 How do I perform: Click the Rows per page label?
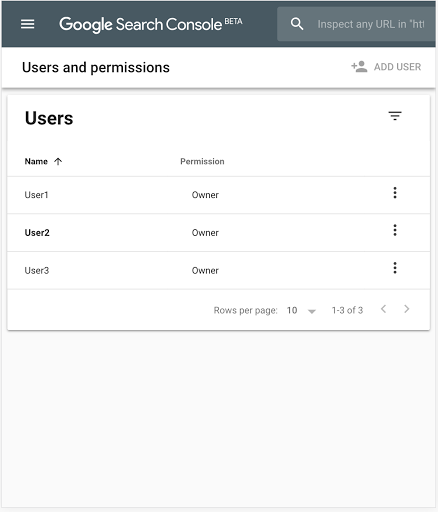pos(245,310)
